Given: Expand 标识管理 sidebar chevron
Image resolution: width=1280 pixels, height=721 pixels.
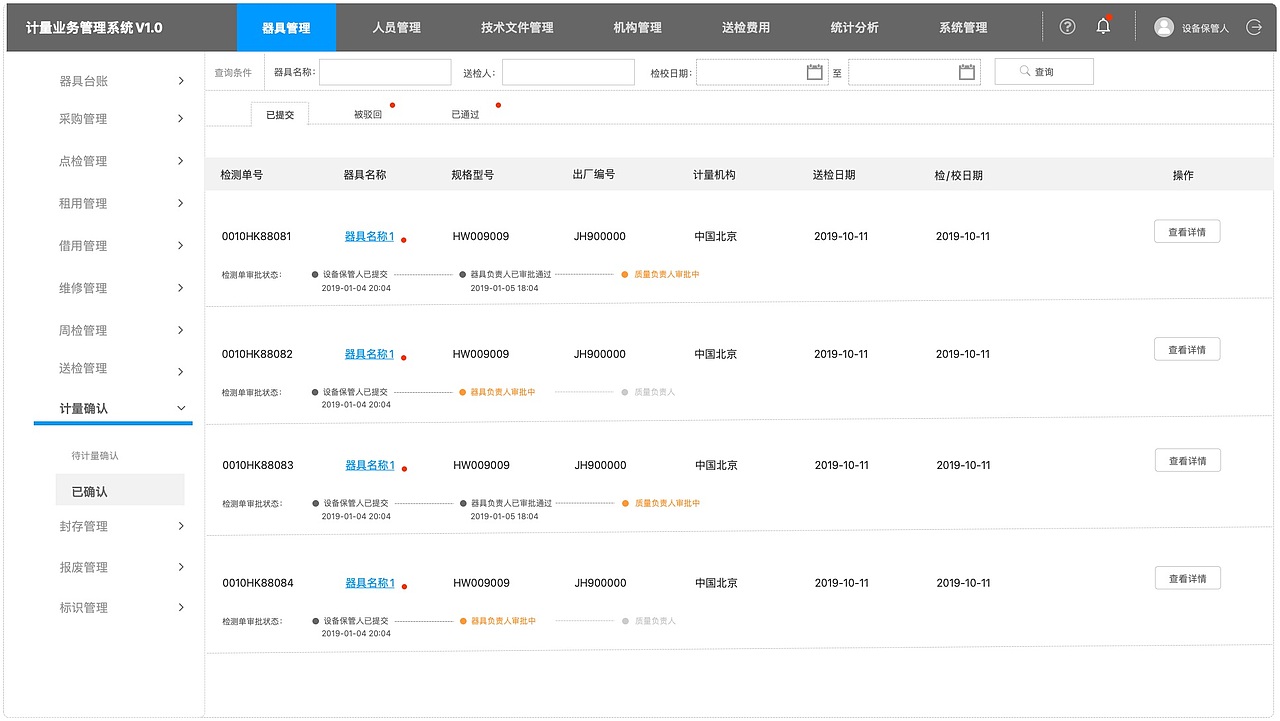Looking at the screenshot, I should 181,607.
